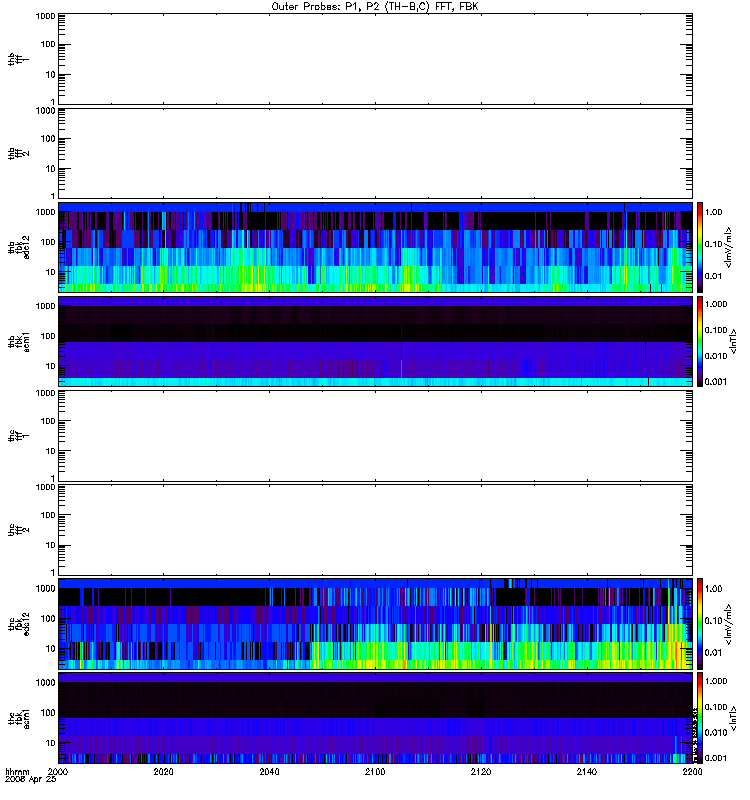This screenshot has height=800, width=750.
Task: Click the '2140' time axis label
Action: (587, 772)
